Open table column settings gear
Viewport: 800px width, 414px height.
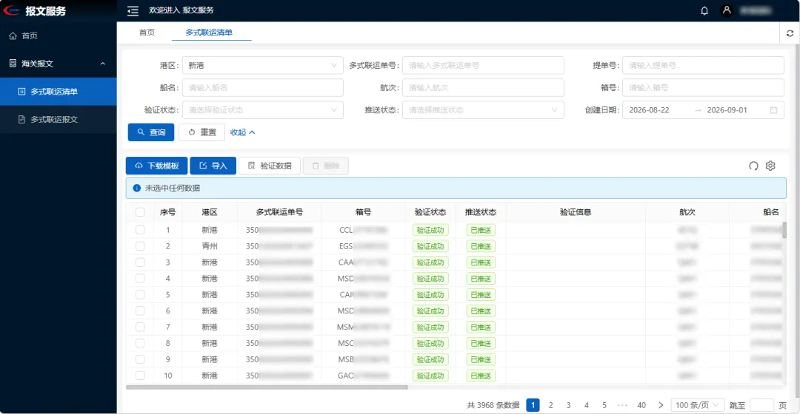click(770, 165)
